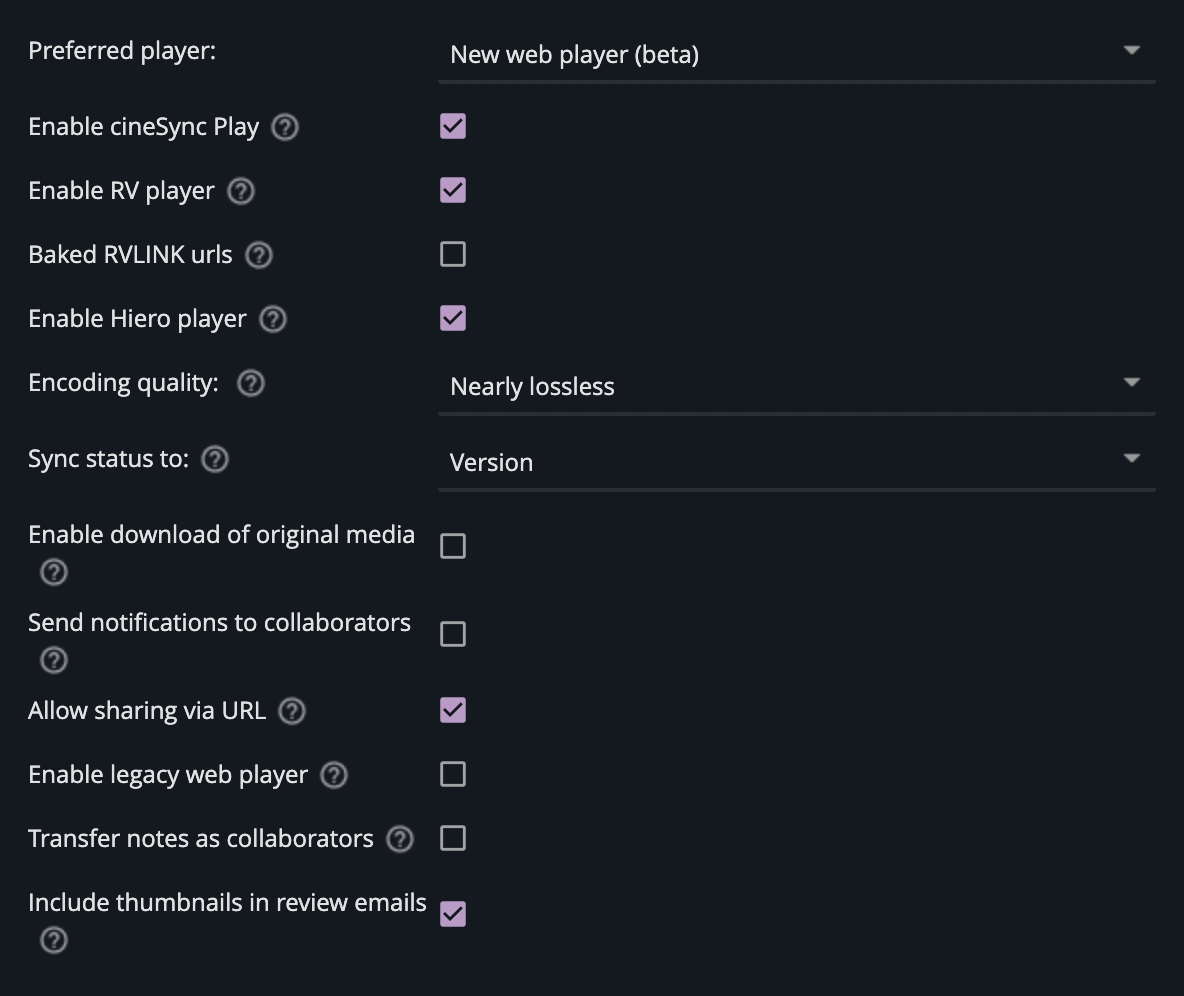
Task: Click the Encoding quality help icon
Action: pos(250,382)
